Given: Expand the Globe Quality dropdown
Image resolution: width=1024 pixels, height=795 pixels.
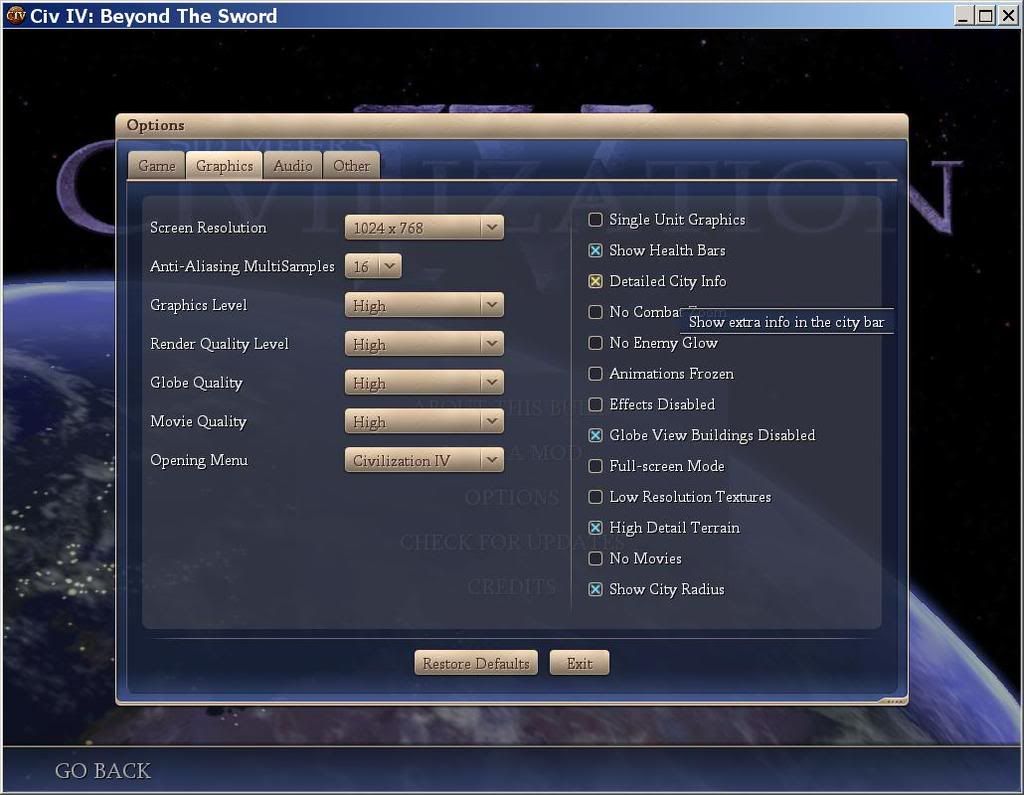Looking at the screenshot, I should (x=424, y=382).
